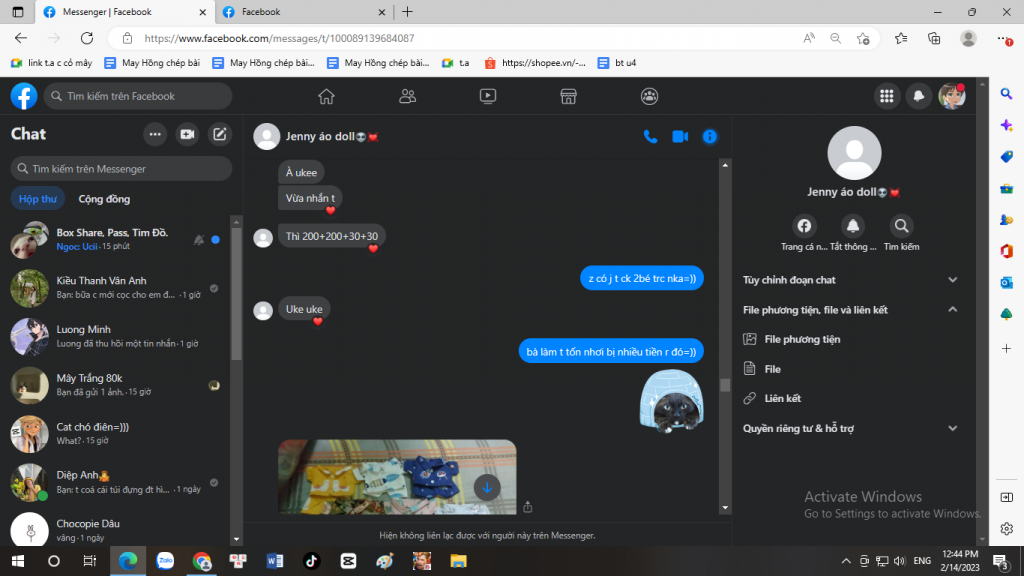This screenshot has height=576, width=1024.
Task: Click the Tìm kiếm trên Messenger field
Action: [x=121, y=169]
